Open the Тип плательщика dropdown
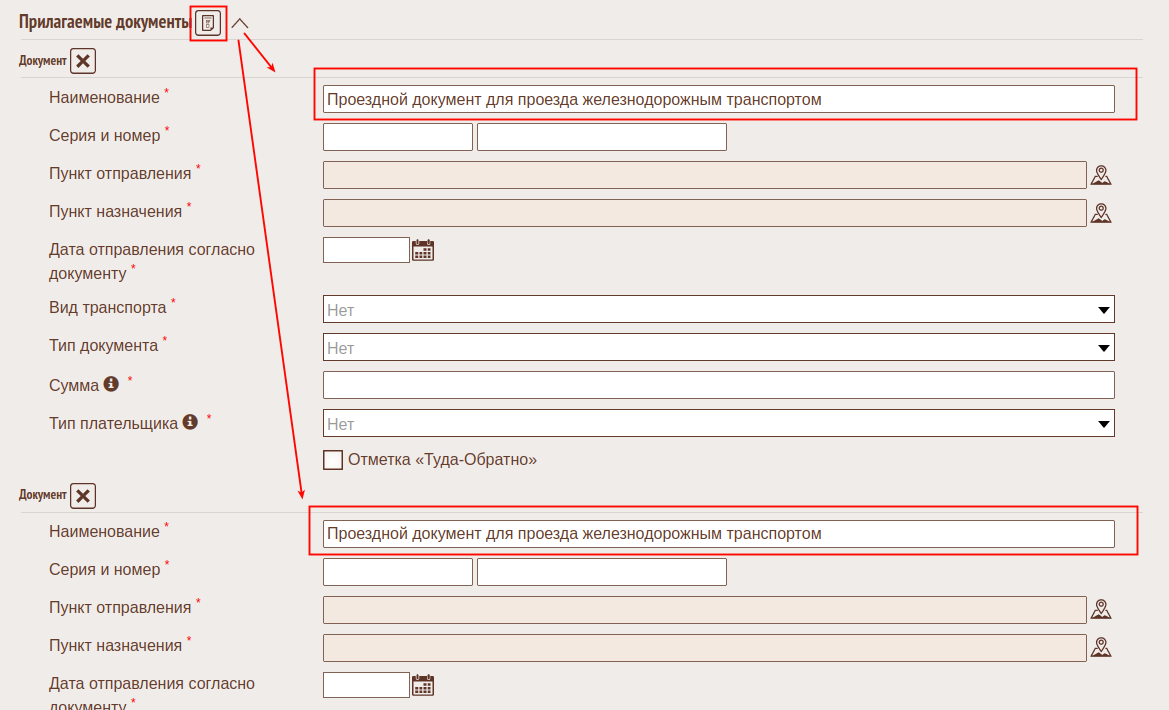This screenshot has width=1169, height=710. [x=718, y=423]
